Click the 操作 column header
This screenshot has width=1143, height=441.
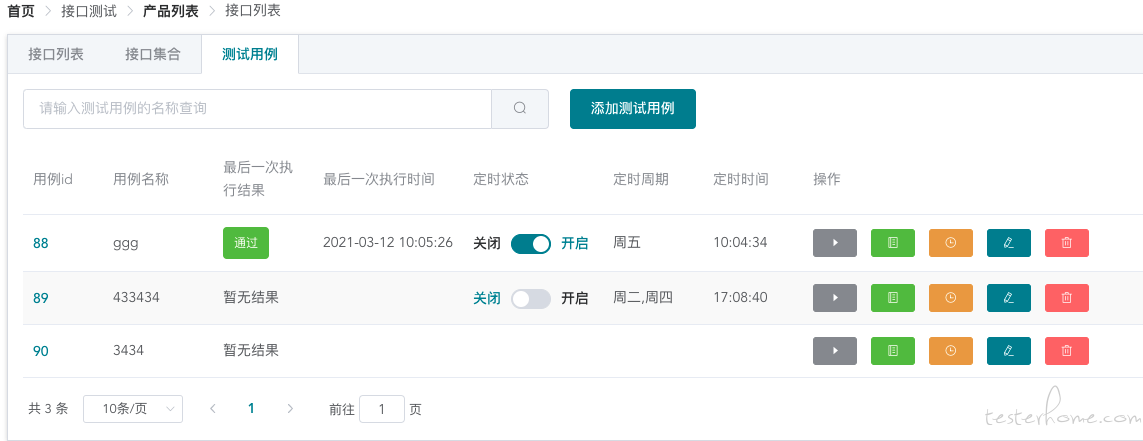(827, 179)
